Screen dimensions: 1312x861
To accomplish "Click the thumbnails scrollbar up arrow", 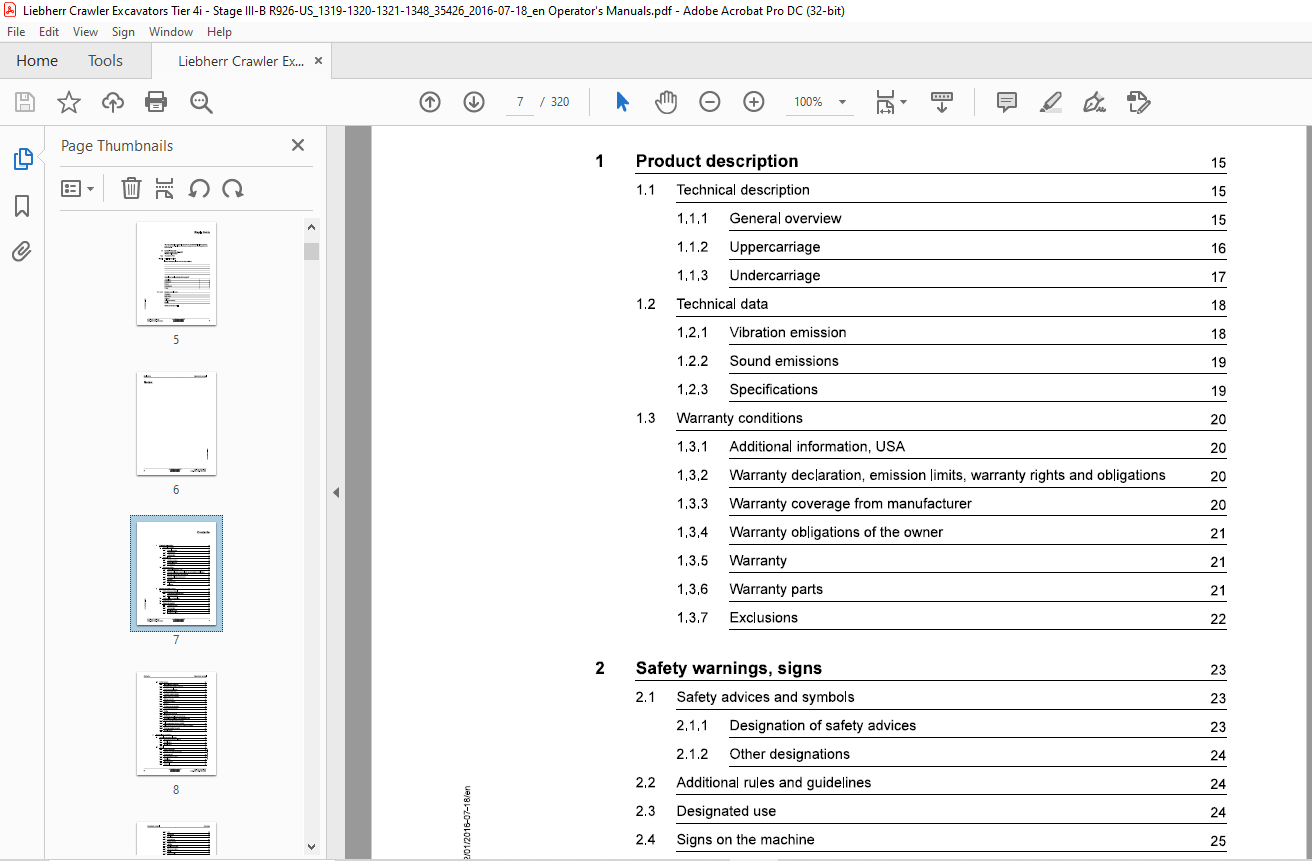I will point(311,228).
